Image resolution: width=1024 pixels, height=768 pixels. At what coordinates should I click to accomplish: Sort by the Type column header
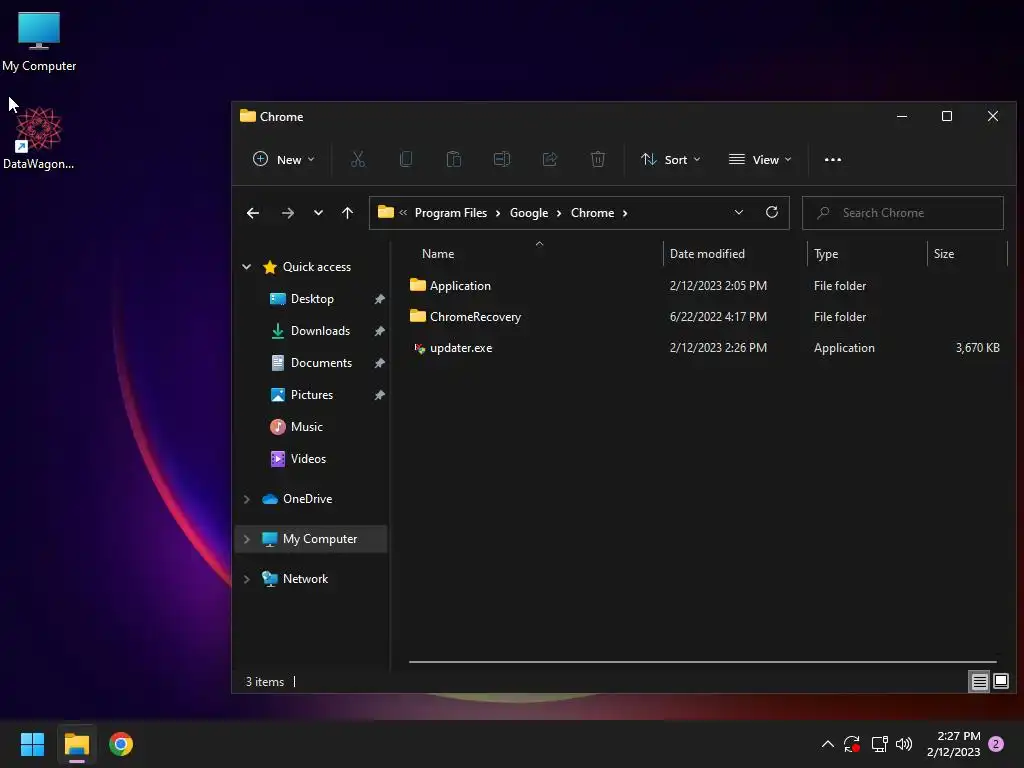click(826, 253)
